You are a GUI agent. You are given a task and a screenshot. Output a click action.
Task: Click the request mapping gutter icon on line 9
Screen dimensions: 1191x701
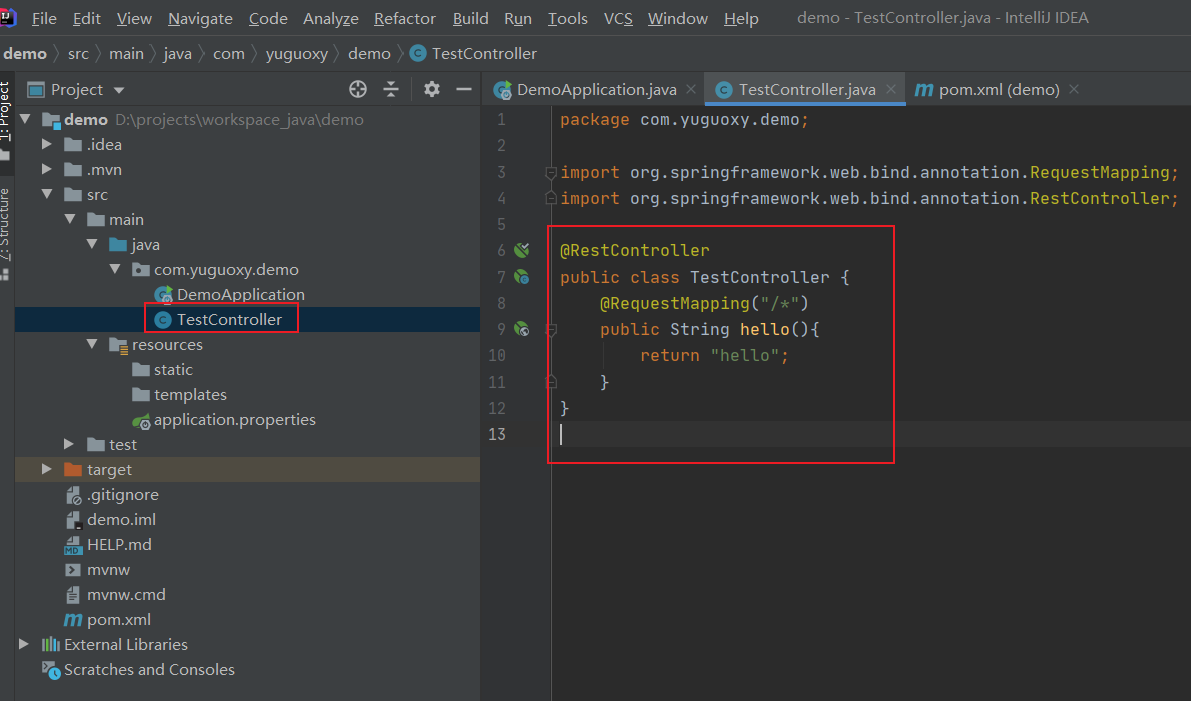tap(522, 329)
